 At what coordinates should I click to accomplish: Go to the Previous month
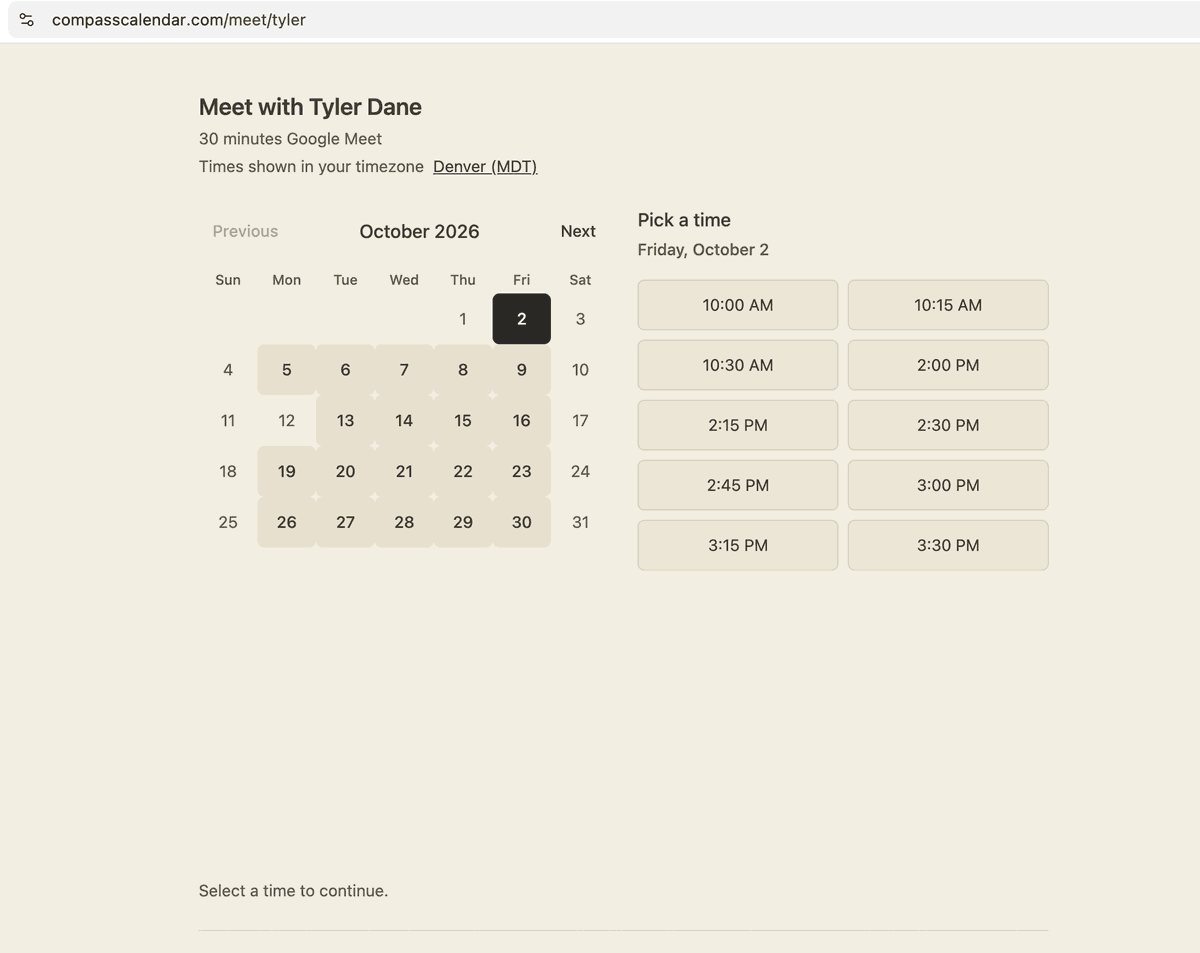tap(245, 231)
